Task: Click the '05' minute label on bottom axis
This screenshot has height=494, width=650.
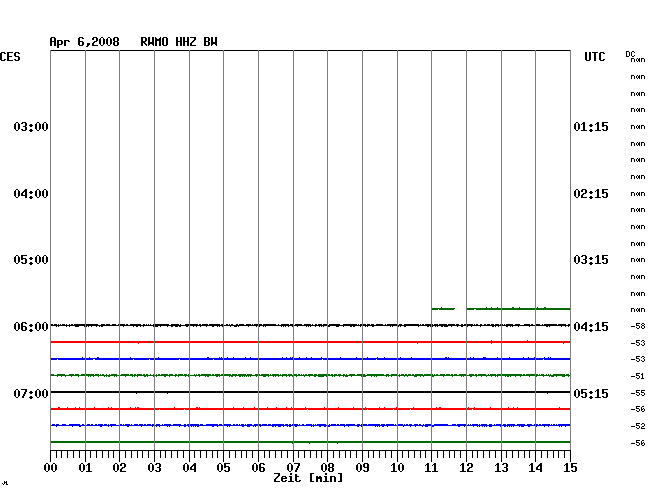Action: pos(223,468)
